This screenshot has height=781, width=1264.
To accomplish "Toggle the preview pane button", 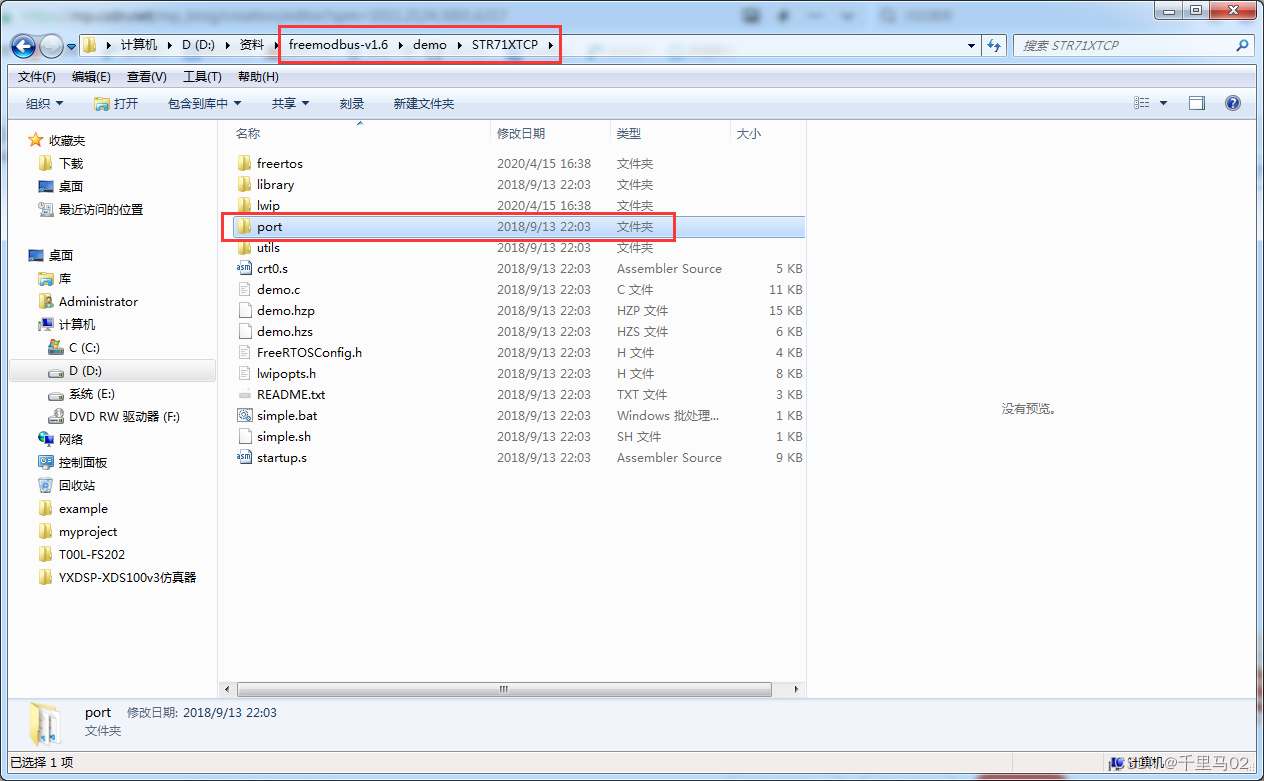I will pos(1197,103).
